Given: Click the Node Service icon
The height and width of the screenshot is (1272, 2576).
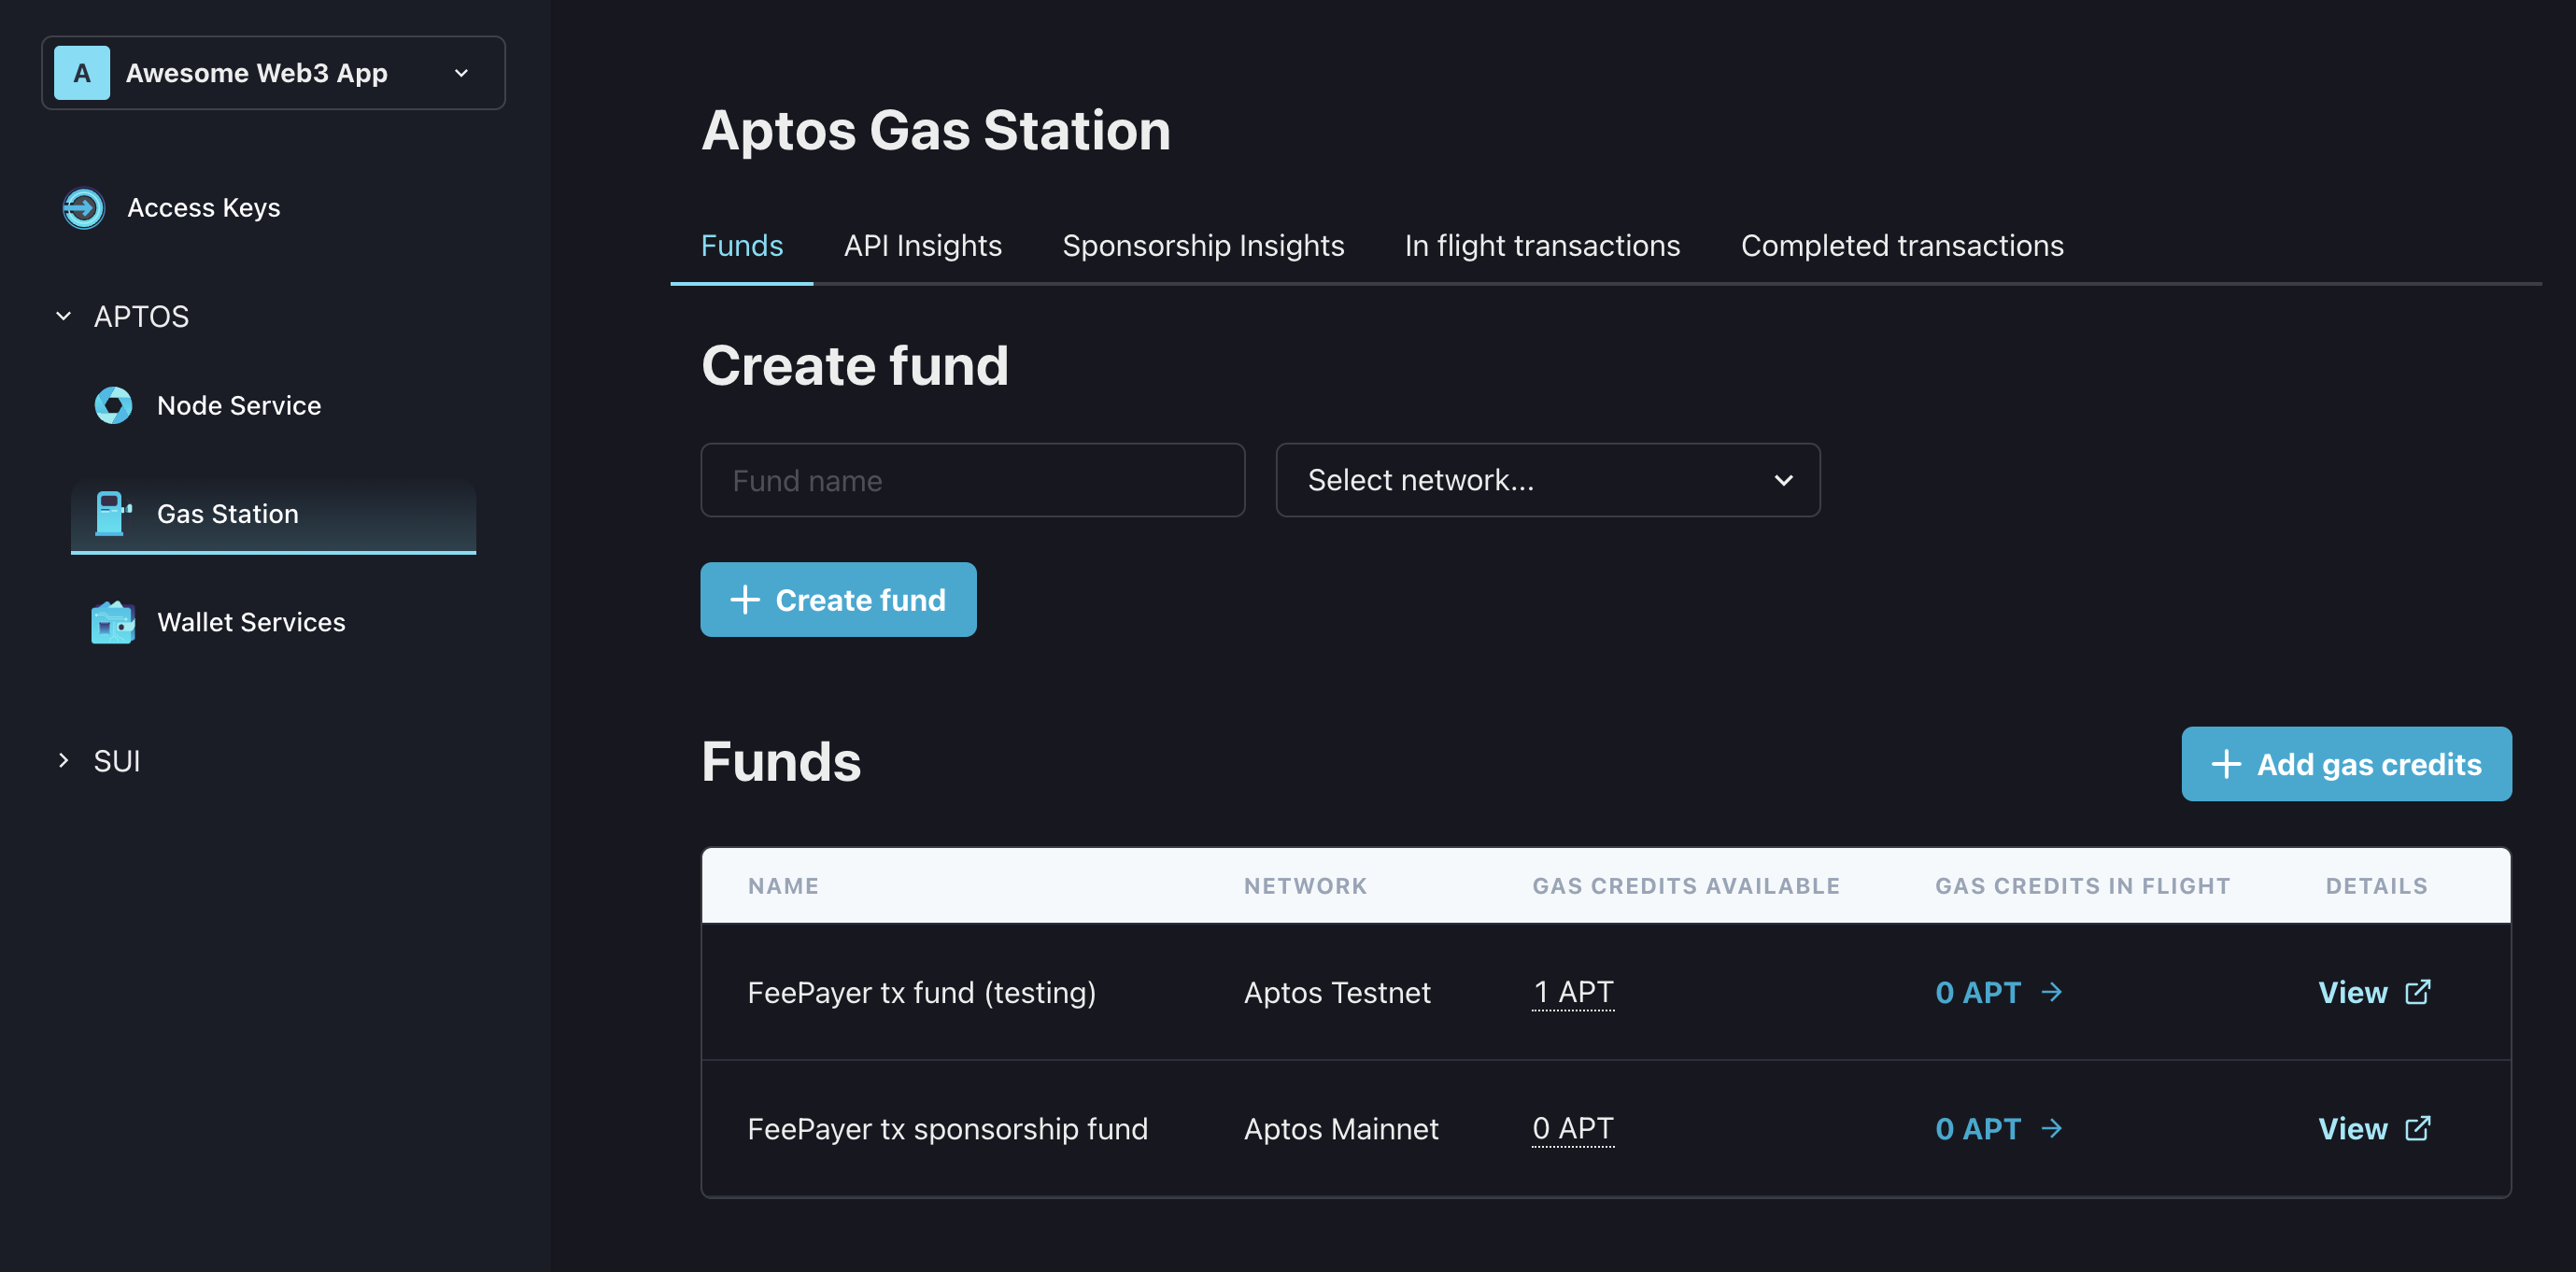Looking at the screenshot, I should click(x=113, y=405).
